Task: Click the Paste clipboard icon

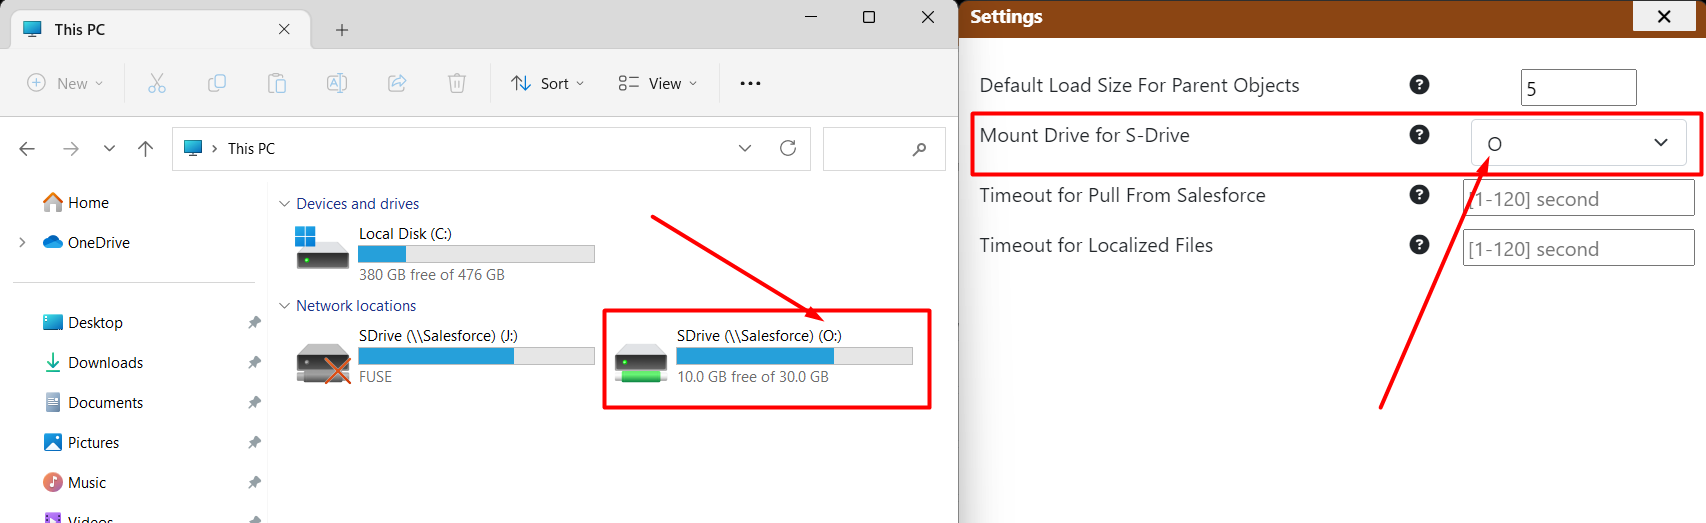Action: [277, 83]
